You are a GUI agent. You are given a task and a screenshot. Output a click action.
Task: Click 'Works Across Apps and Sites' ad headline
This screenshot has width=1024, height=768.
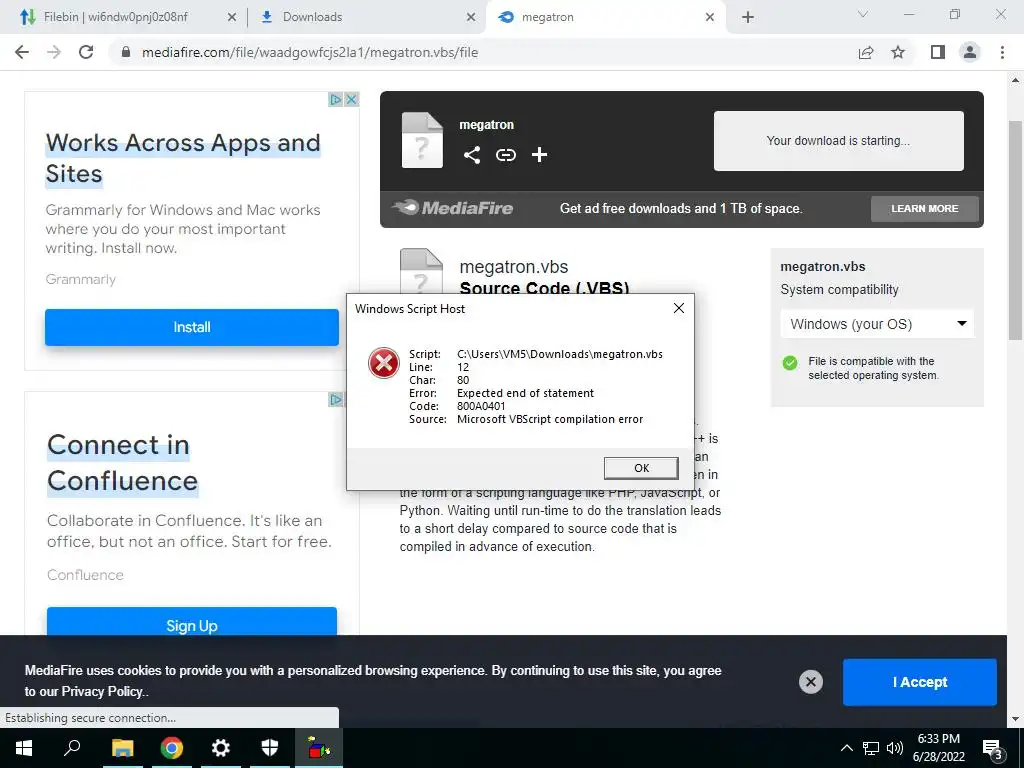[x=183, y=158]
